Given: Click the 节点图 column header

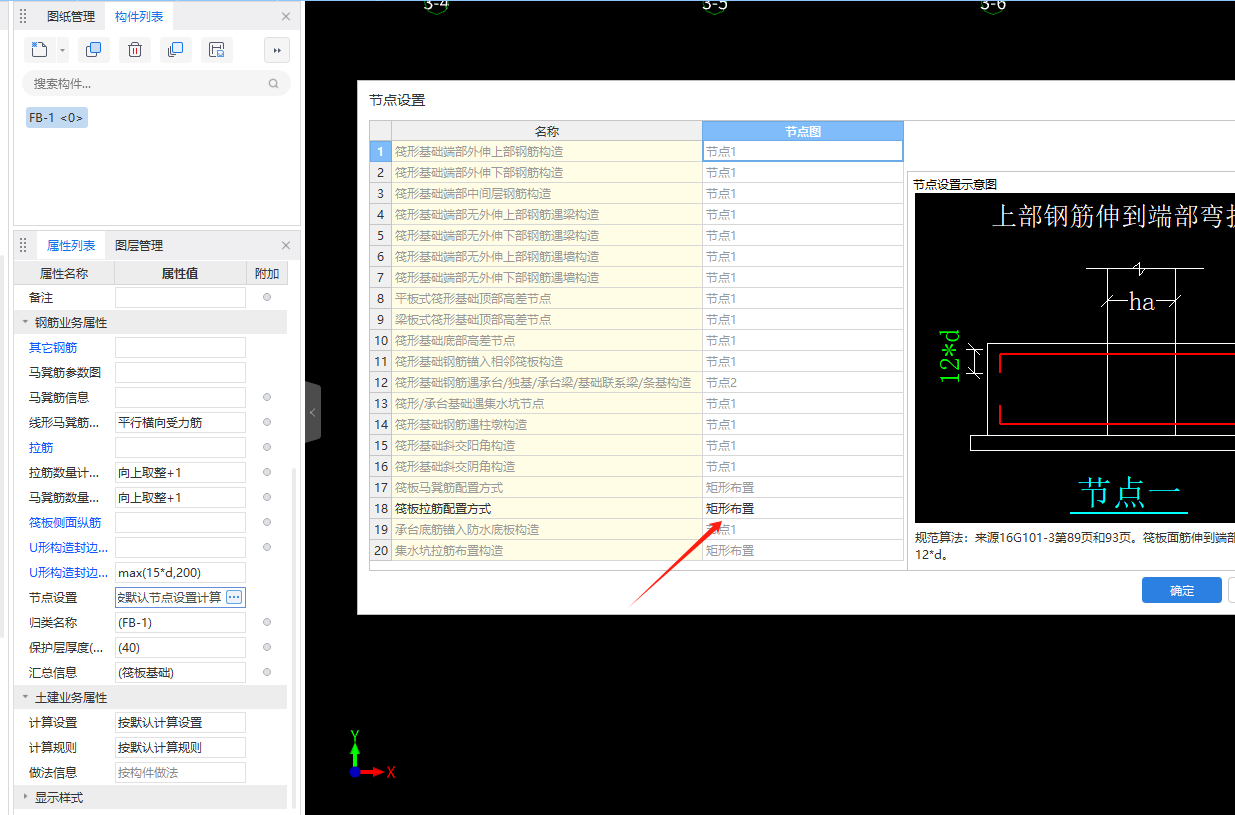Looking at the screenshot, I should click(x=803, y=131).
